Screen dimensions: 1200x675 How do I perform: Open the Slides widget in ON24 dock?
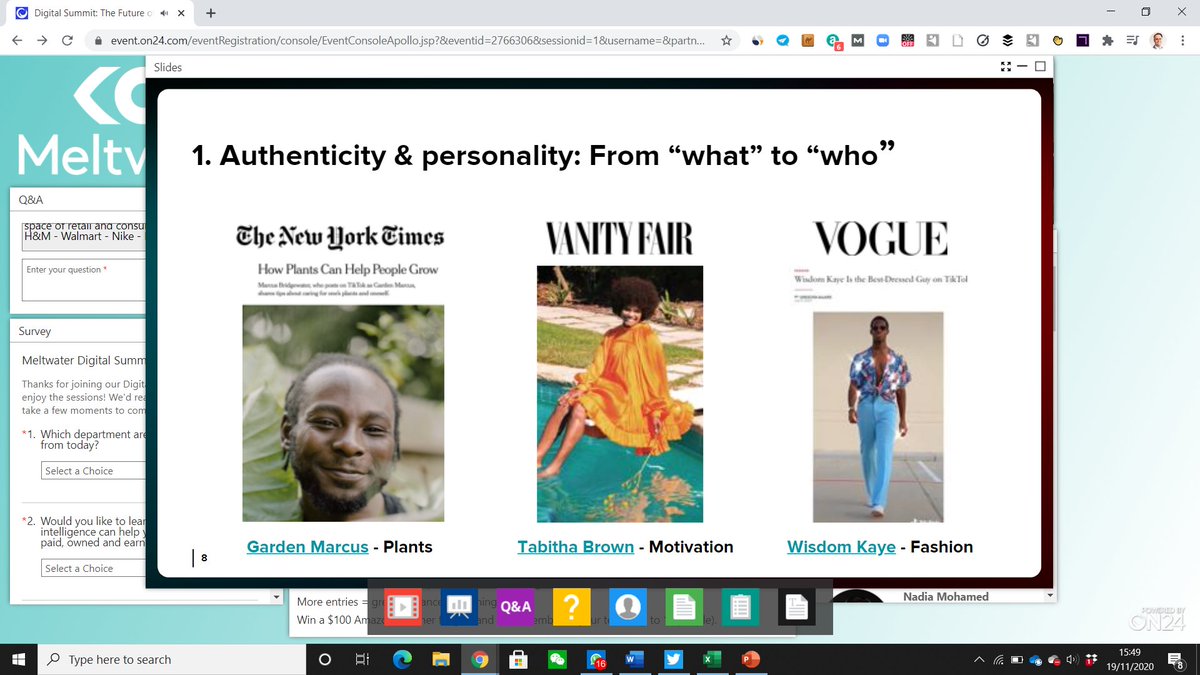[x=459, y=607]
